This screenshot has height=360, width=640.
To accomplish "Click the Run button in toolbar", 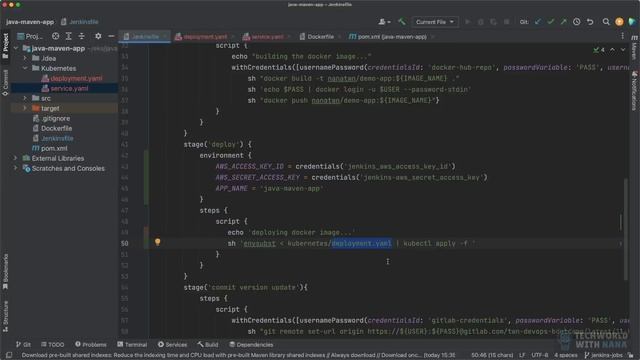I will (x=468, y=22).
